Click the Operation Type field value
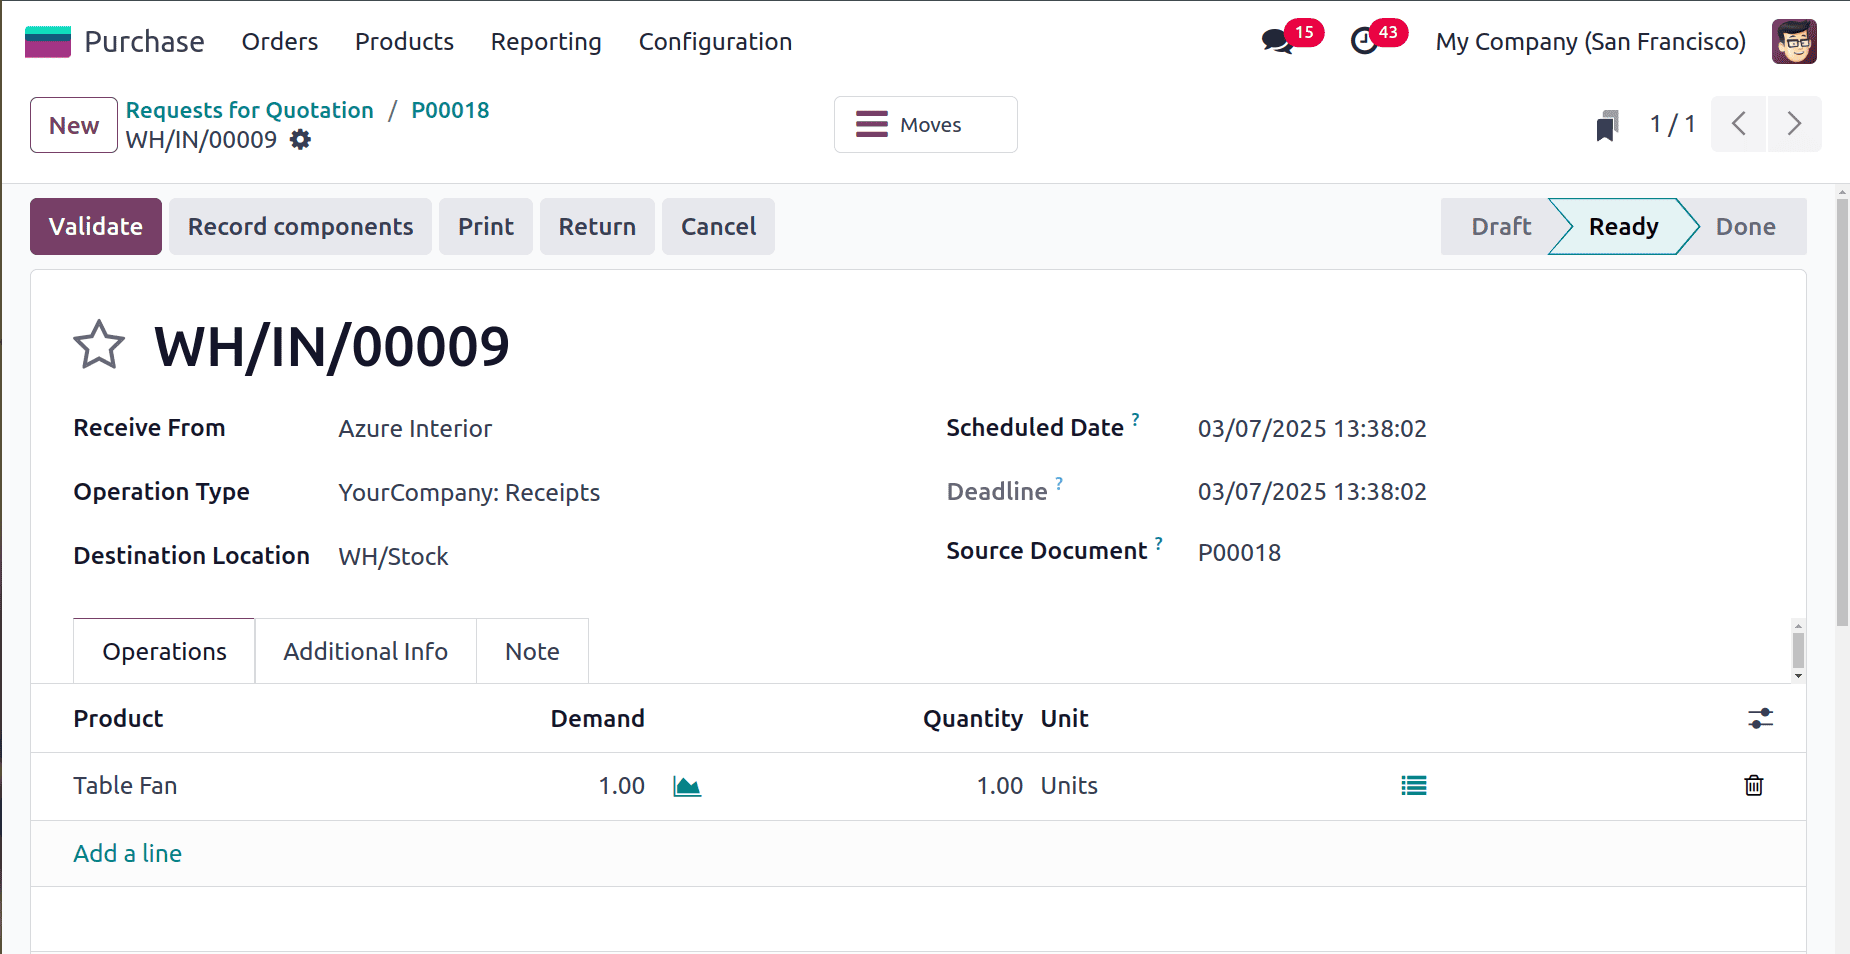The height and width of the screenshot is (954, 1850). (469, 493)
